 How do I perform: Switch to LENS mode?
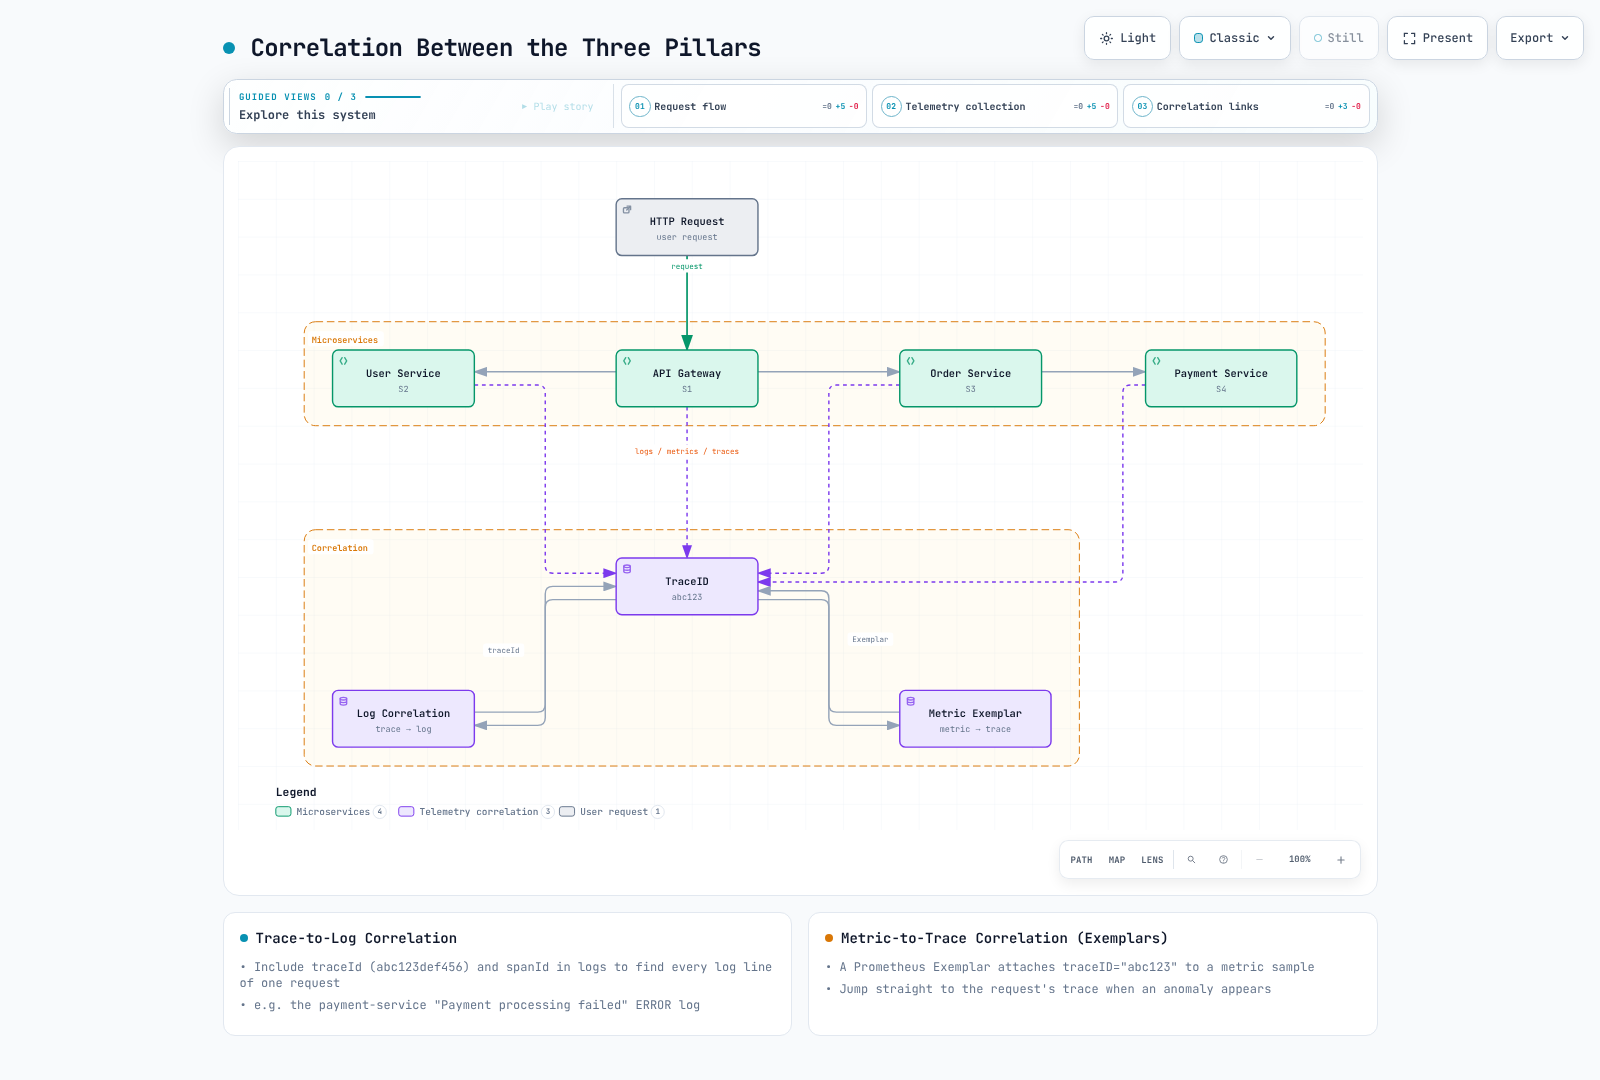pos(1152,860)
